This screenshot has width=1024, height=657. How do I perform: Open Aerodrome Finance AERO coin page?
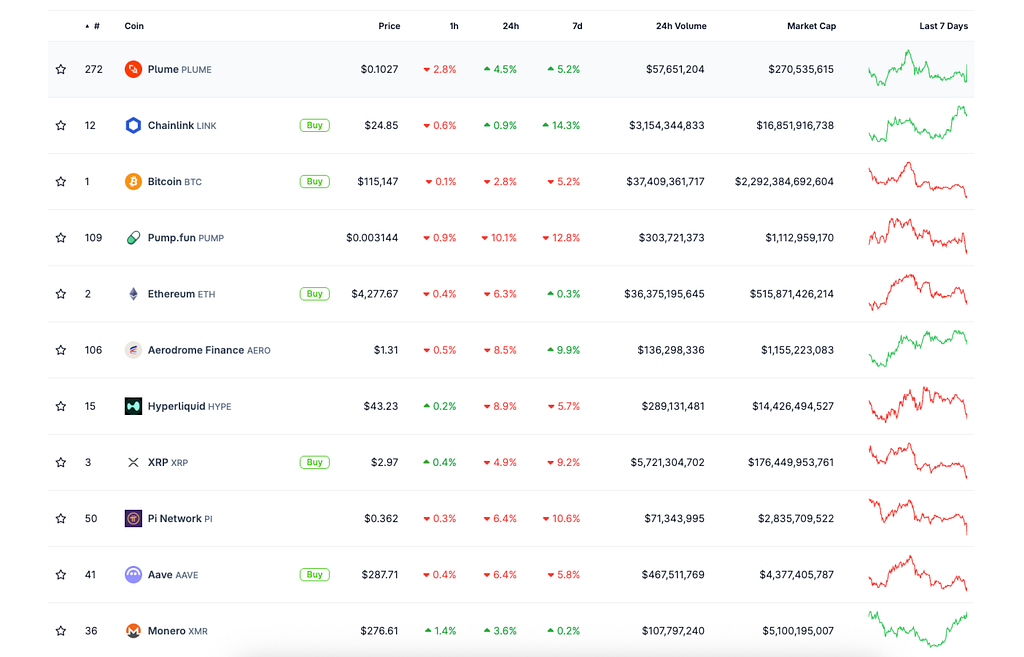click(x=209, y=350)
